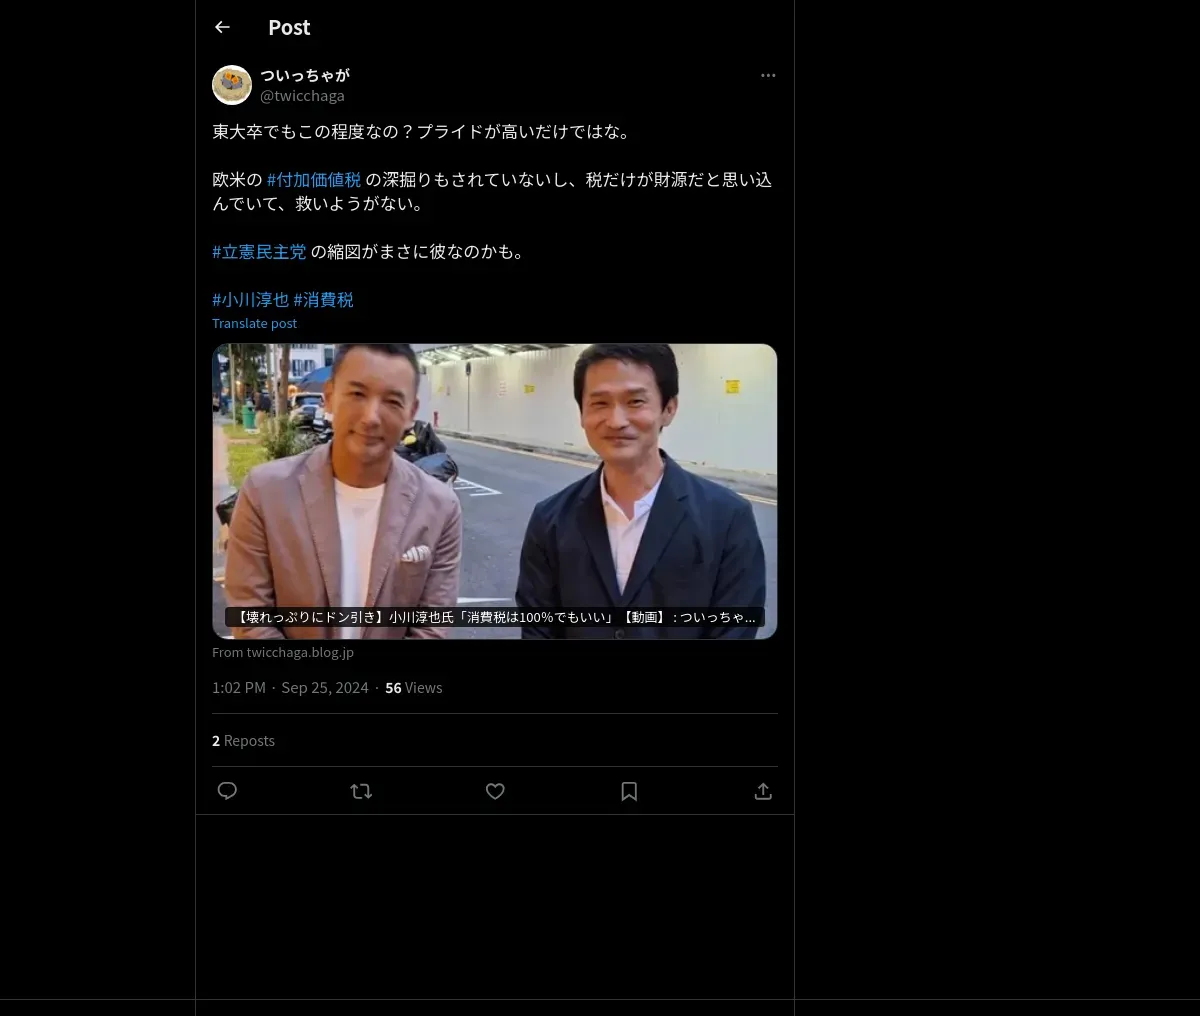The image size is (1200, 1016).
Task: Click the reply speech bubble icon
Action: click(227, 791)
